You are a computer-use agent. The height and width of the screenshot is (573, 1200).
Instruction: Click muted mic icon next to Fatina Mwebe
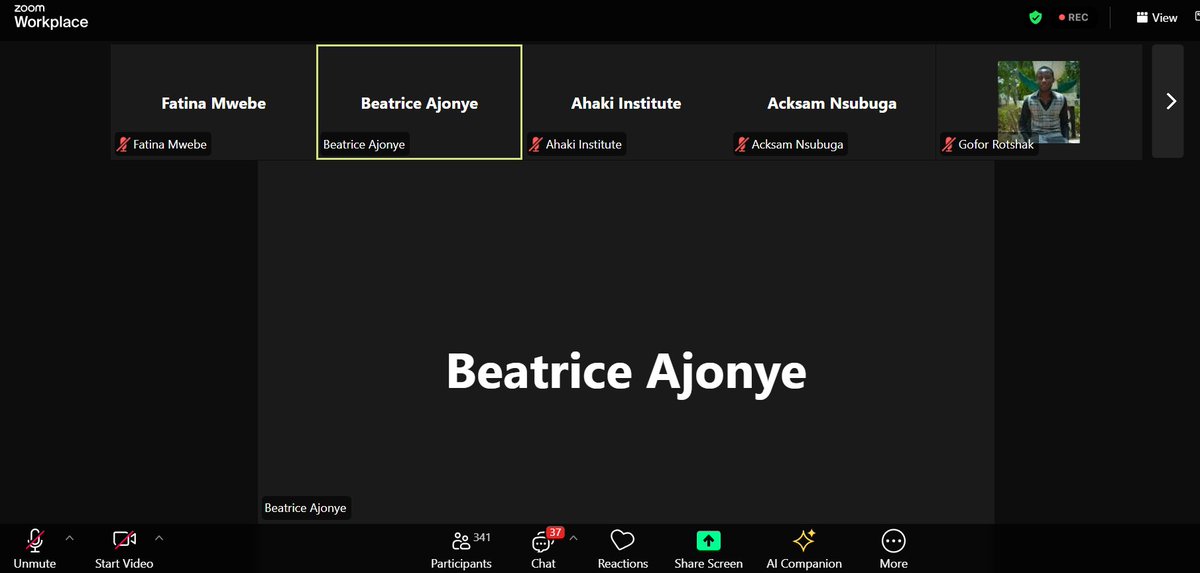(124, 145)
